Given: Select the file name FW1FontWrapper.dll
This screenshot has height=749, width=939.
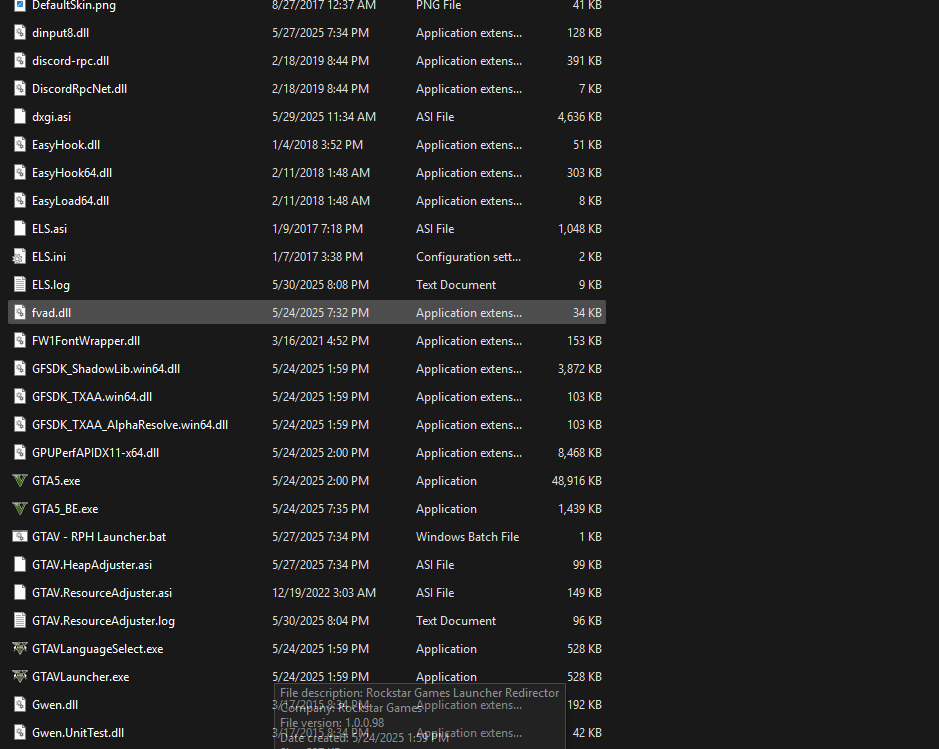Looking at the screenshot, I should (86, 341).
